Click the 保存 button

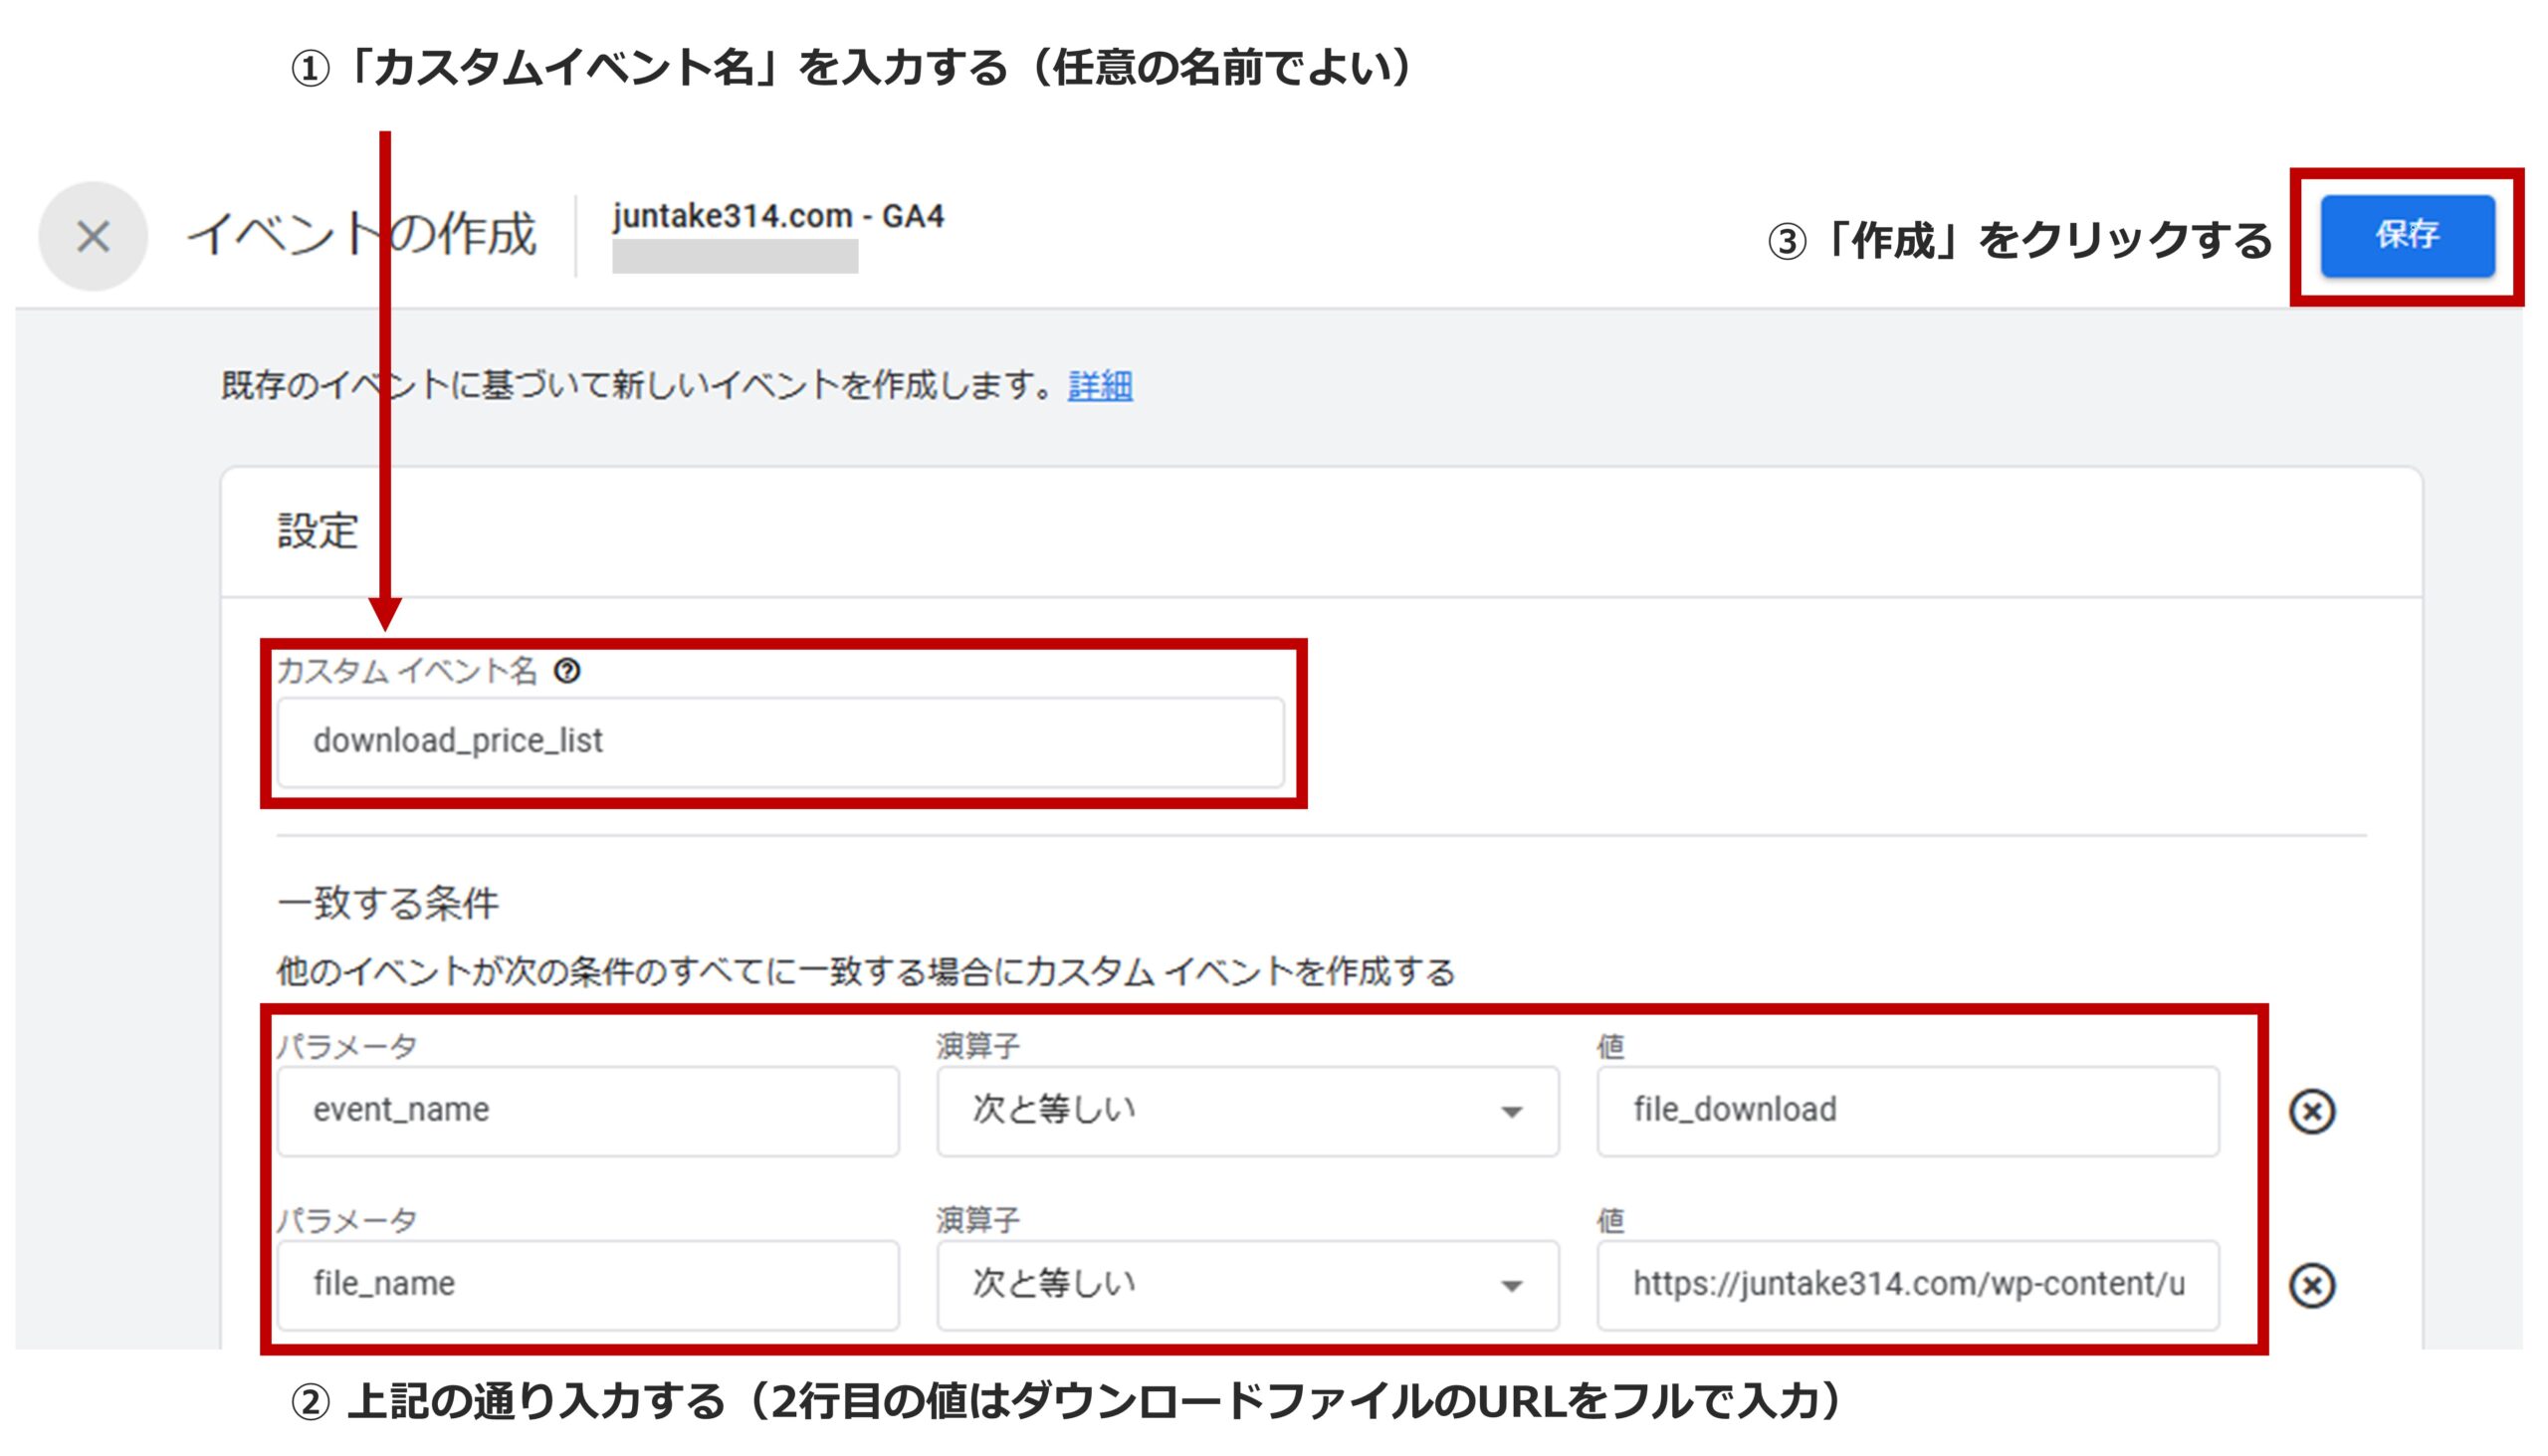[2407, 237]
